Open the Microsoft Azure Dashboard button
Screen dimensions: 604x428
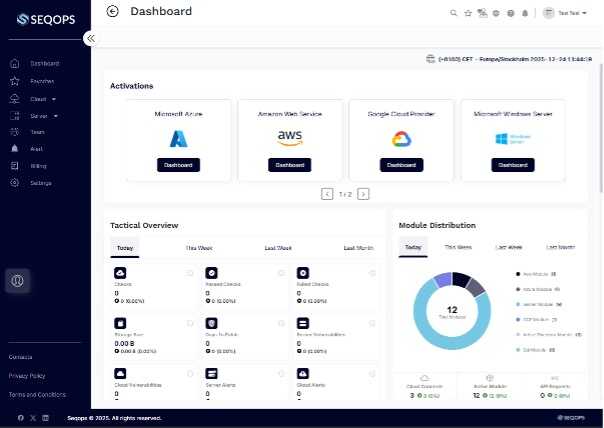pos(178,165)
